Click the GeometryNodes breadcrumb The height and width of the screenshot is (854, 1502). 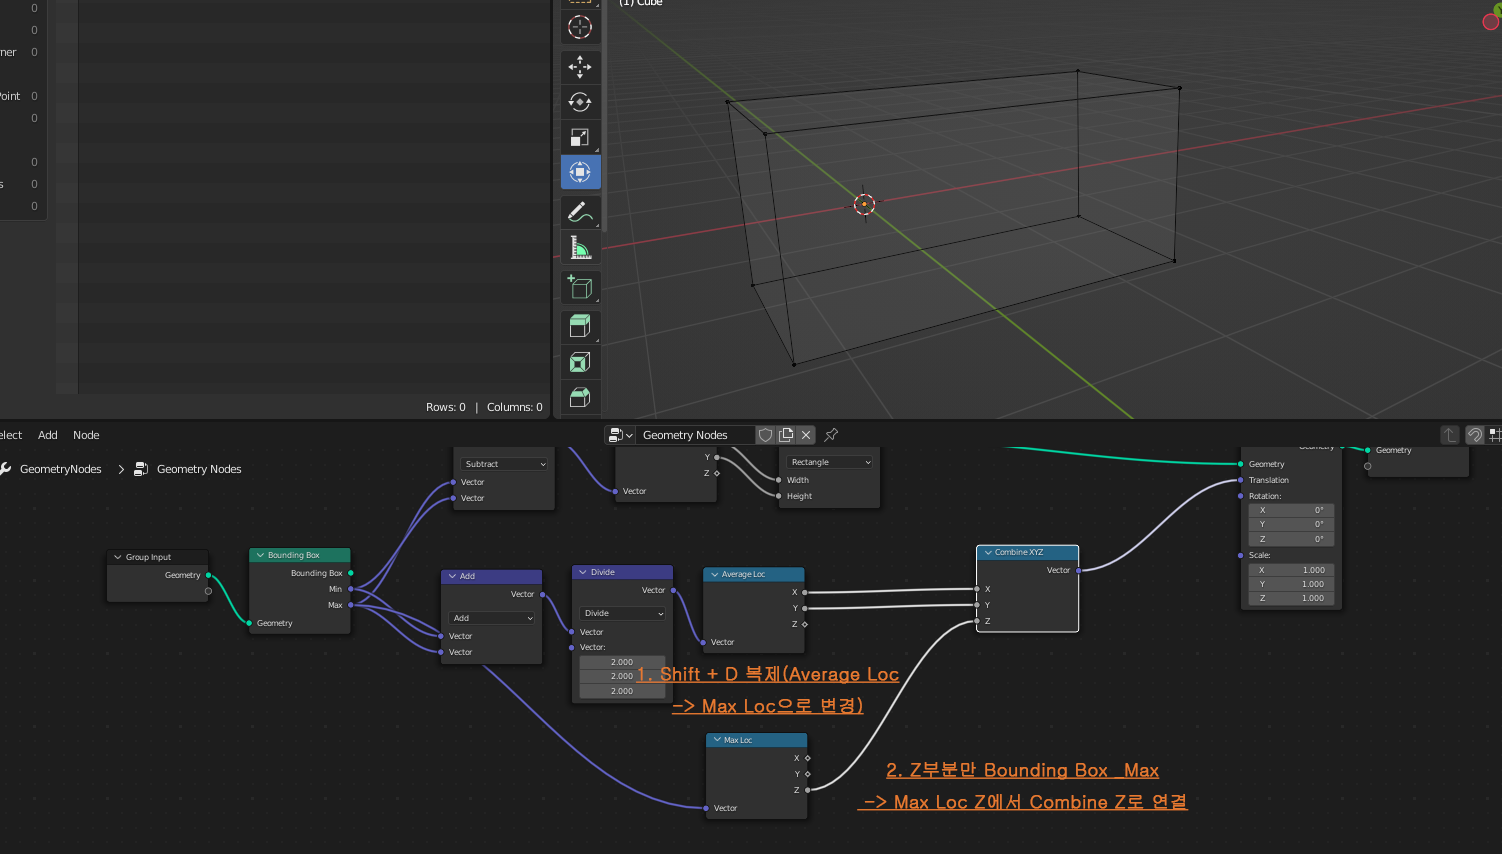point(60,469)
